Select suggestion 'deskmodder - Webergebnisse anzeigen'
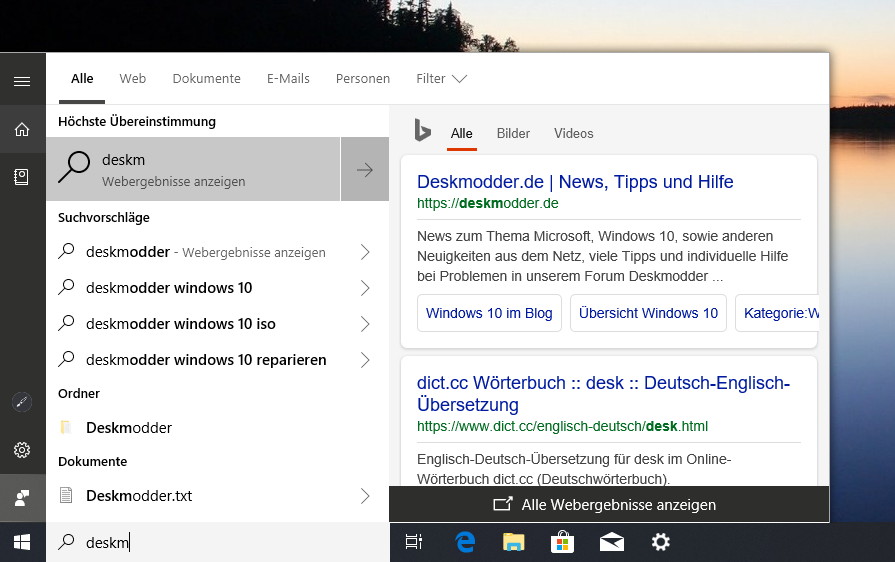Image resolution: width=895 pixels, height=562 pixels. click(x=205, y=252)
